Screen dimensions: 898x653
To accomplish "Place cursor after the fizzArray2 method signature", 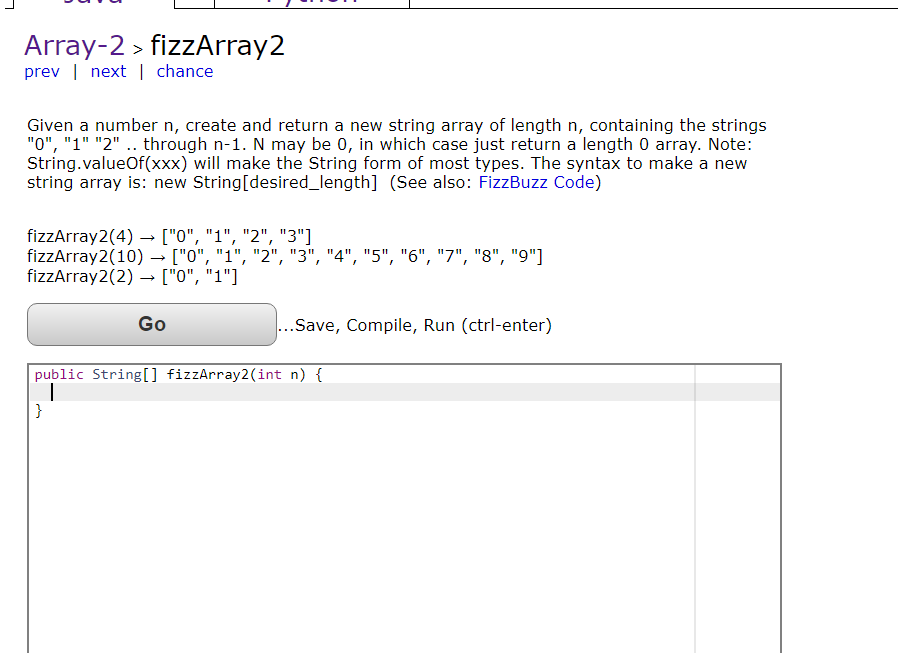I will (327, 374).
